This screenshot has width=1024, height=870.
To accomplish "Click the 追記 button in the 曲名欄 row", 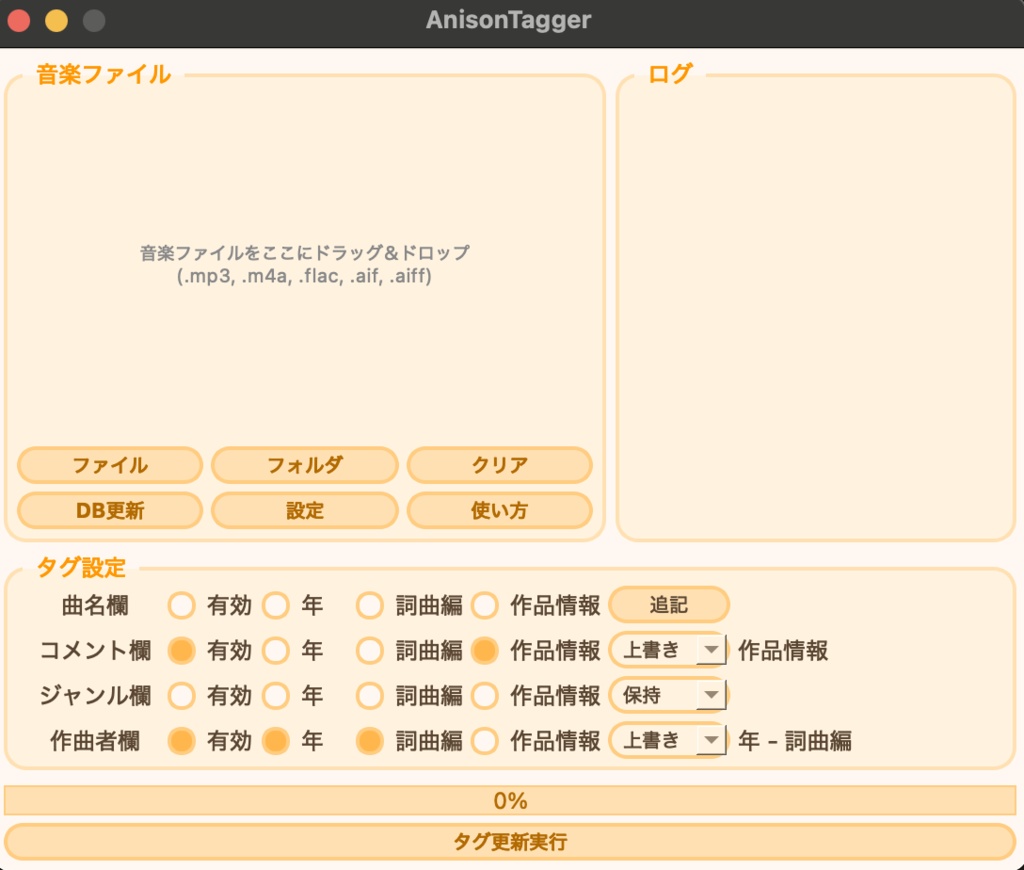I will click(668, 604).
